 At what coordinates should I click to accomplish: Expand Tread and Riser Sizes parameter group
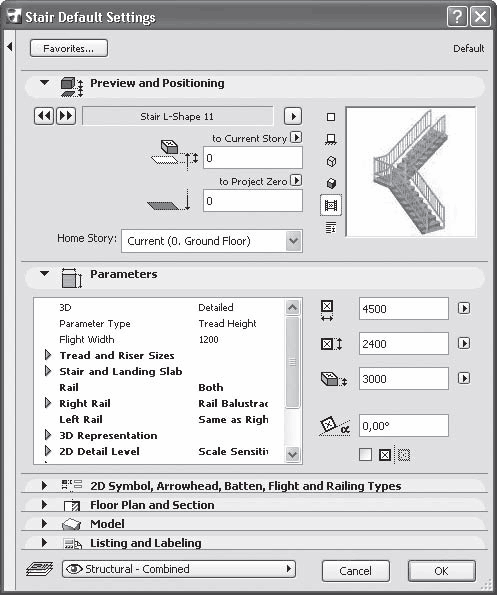48,355
